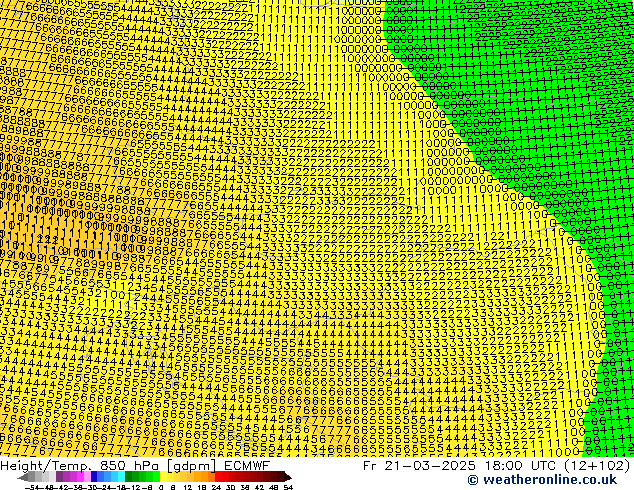Click the -54 label on legend scale
The width and height of the screenshot is (634, 490).
32,487
